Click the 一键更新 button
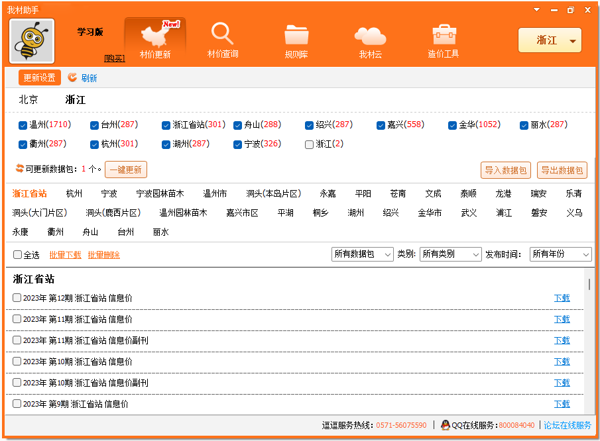This screenshot has width=600, height=441. (x=126, y=170)
